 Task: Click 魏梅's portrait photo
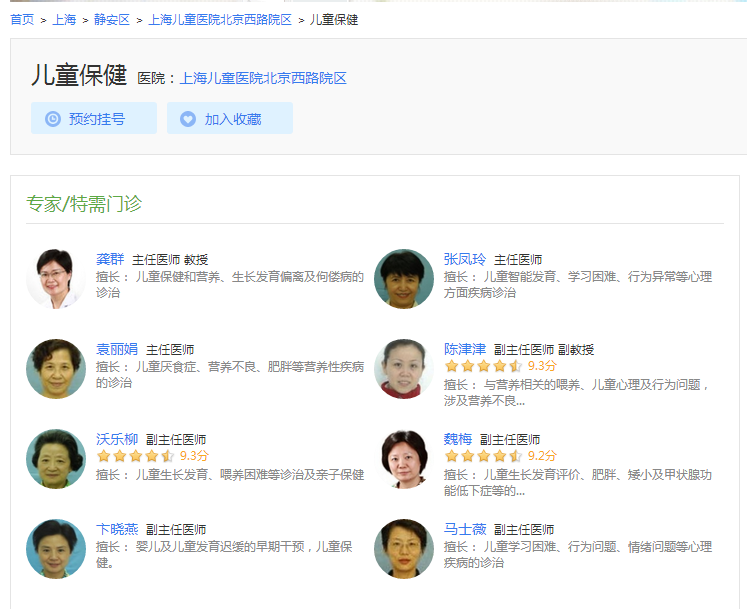pyautogui.click(x=404, y=459)
